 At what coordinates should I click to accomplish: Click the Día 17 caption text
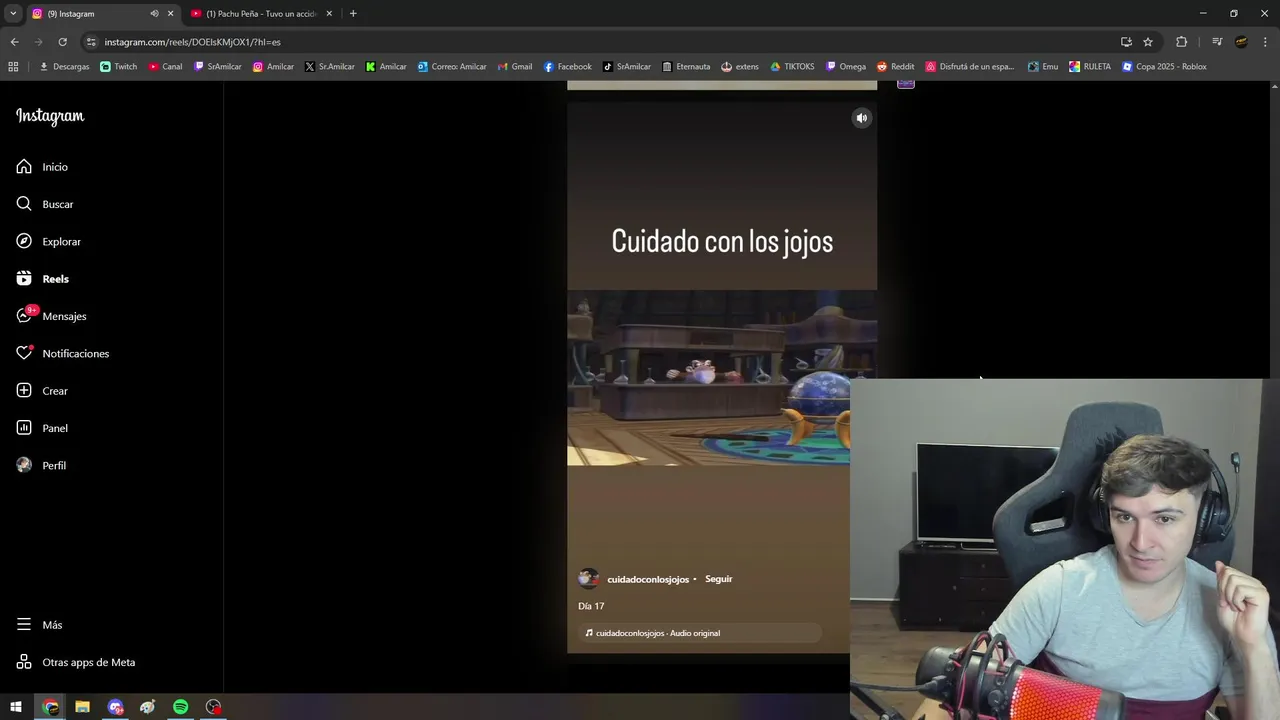[x=591, y=606]
